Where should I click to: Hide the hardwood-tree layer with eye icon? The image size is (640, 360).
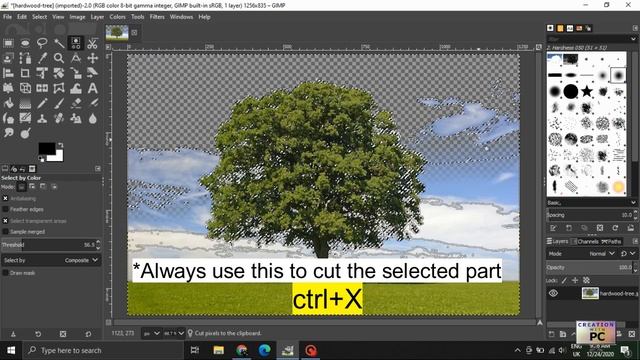click(553, 293)
